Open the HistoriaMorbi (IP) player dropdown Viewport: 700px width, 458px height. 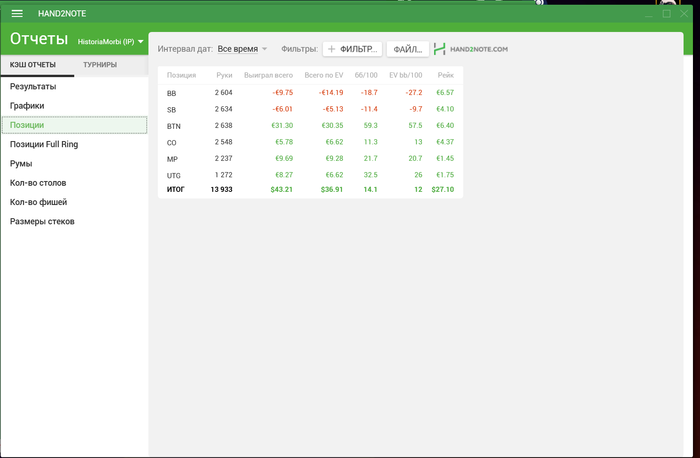point(110,42)
